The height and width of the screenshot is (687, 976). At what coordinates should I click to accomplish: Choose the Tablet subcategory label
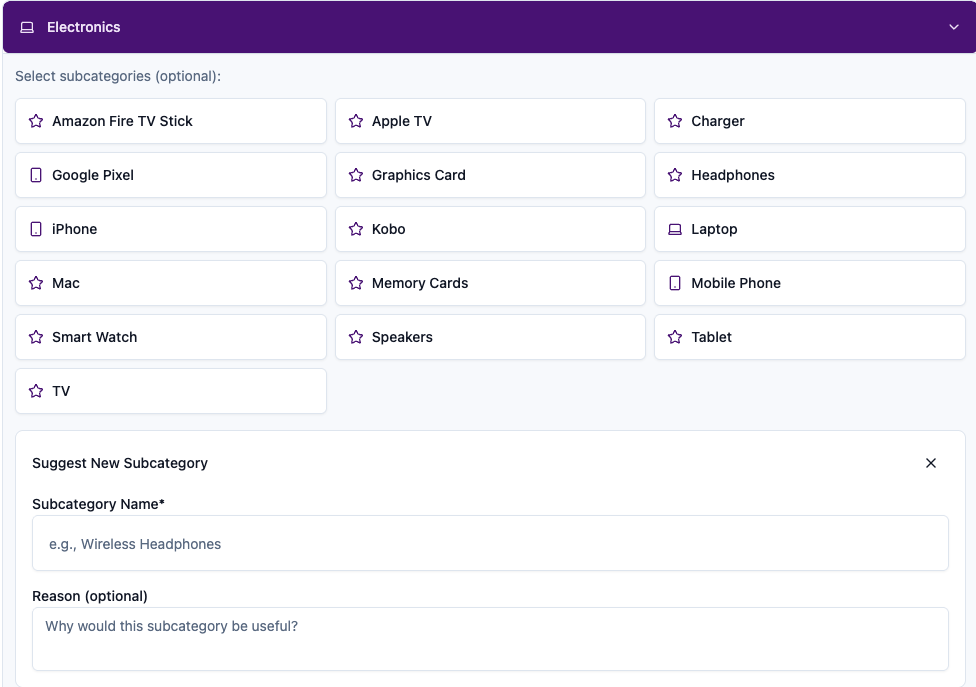pos(711,337)
